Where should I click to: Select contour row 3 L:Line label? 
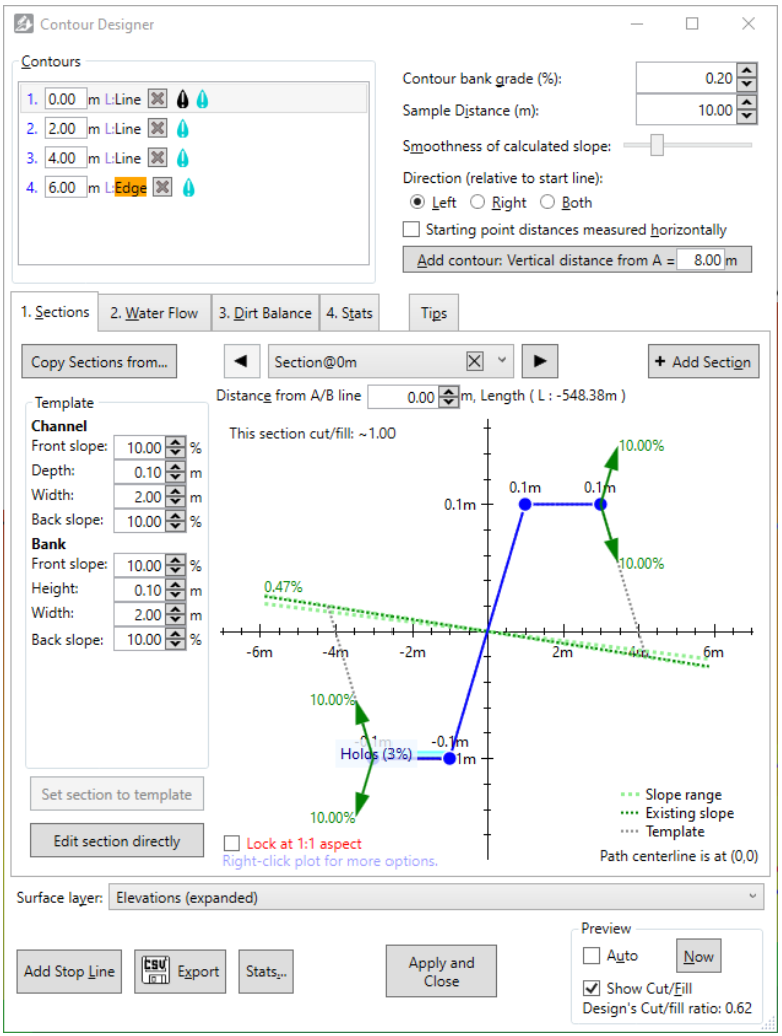pyautogui.click(x=123, y=158)
